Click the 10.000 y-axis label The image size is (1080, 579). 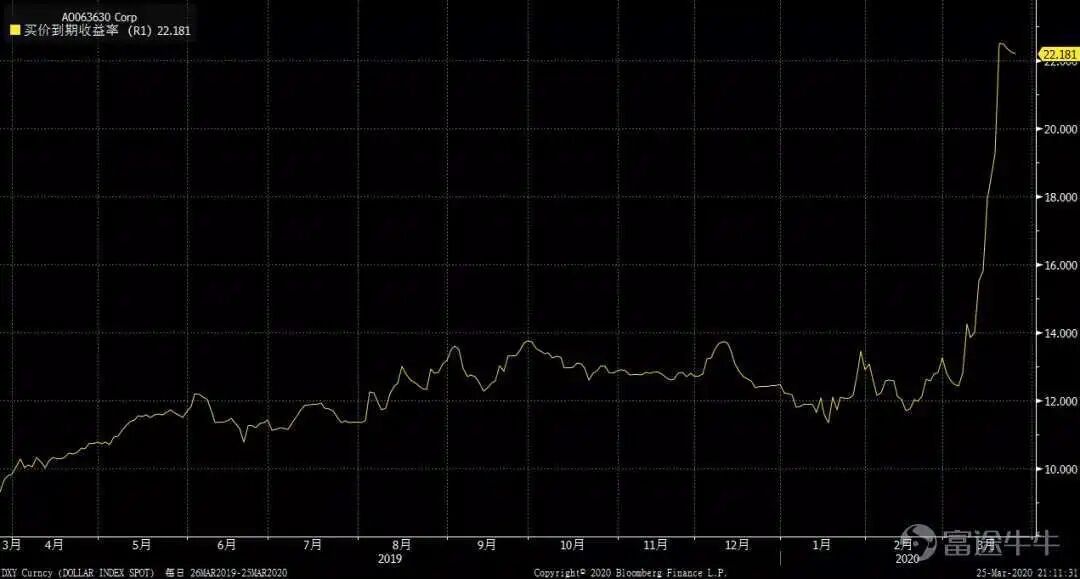pyautogui.click(x=1059, y=470)
